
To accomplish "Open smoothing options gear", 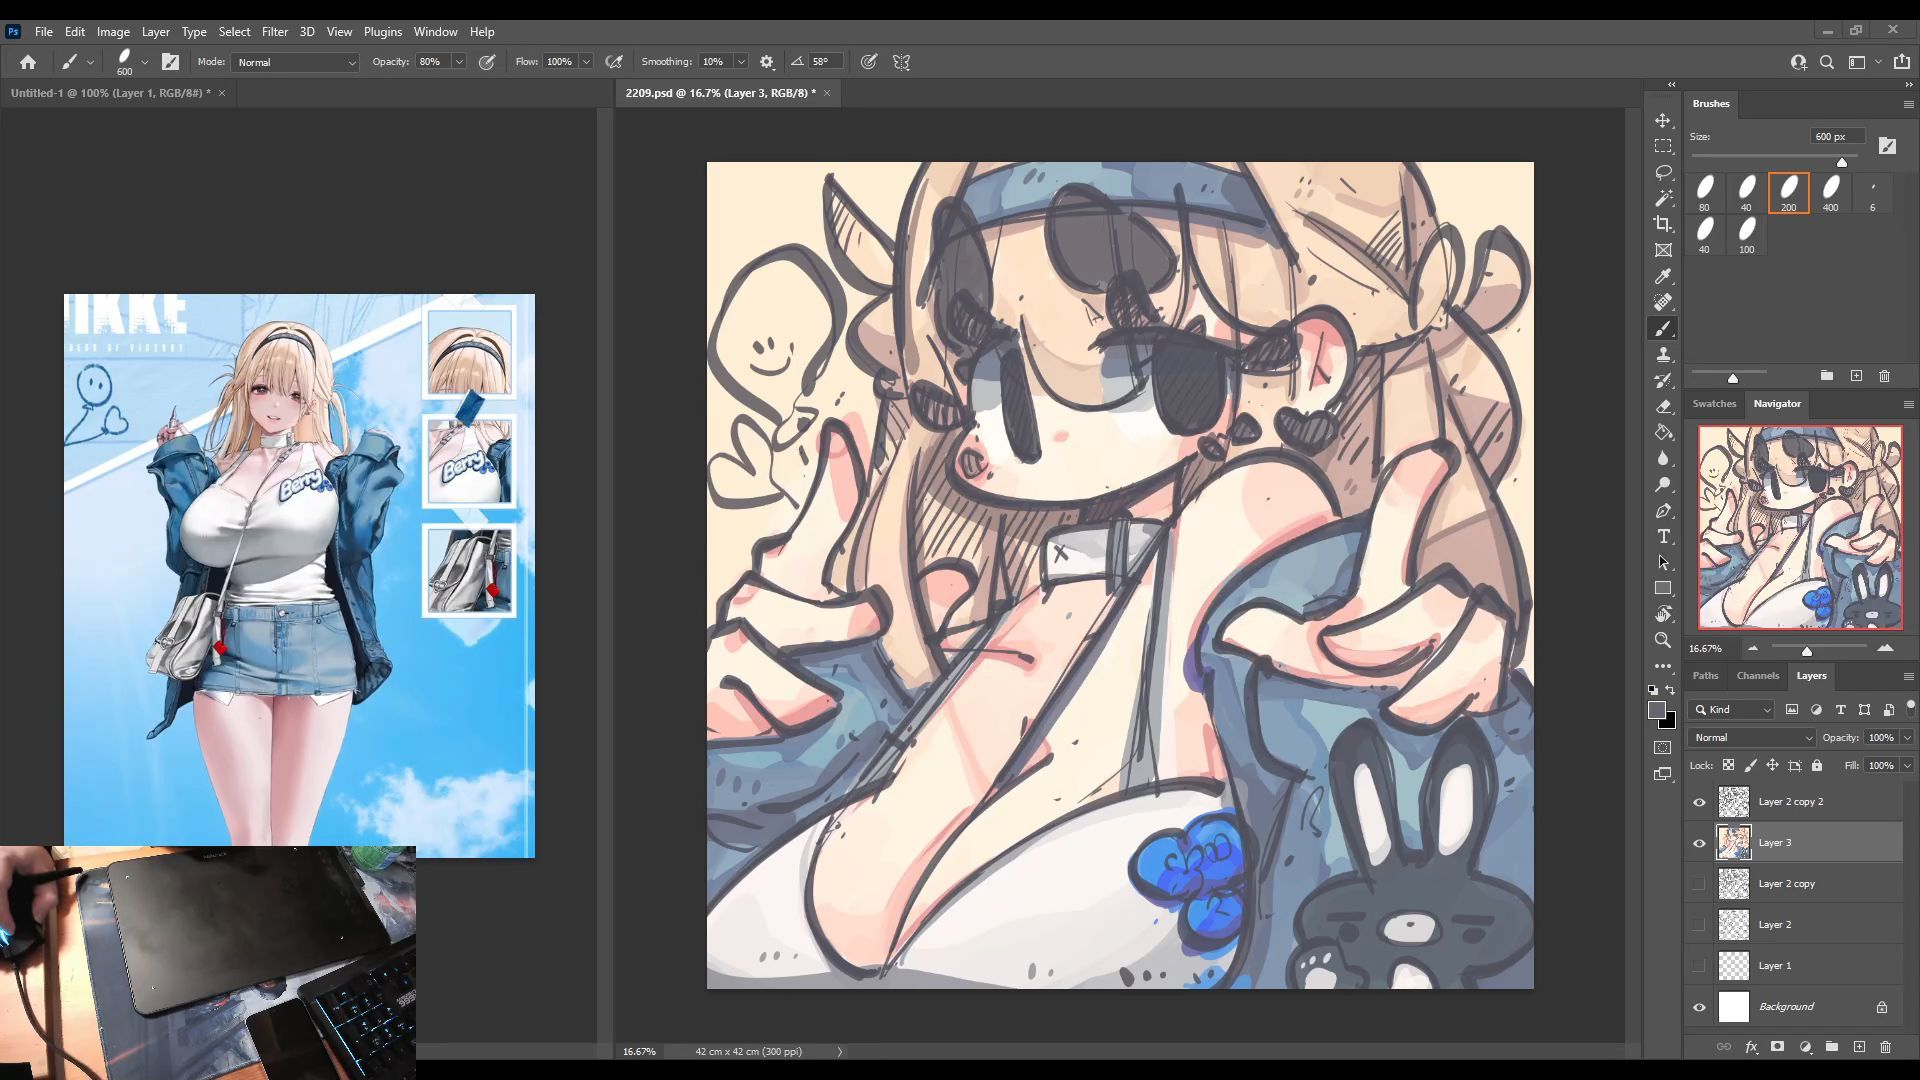I will (767, 62).
